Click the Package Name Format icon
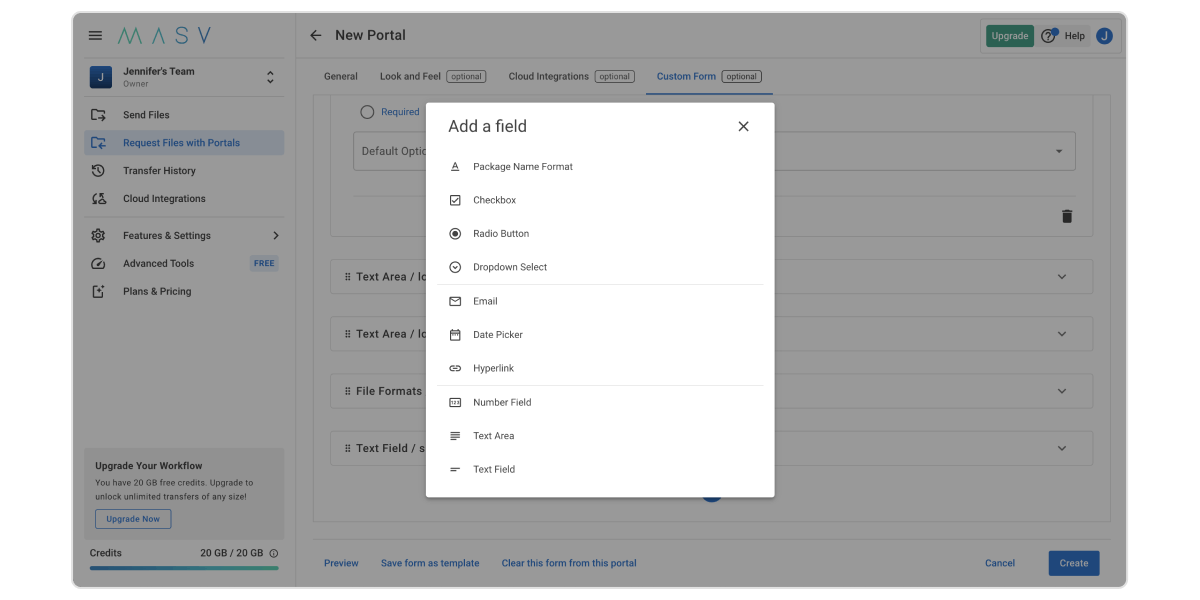This screenshot has width=1200, height=600. (x=455, y=167)
